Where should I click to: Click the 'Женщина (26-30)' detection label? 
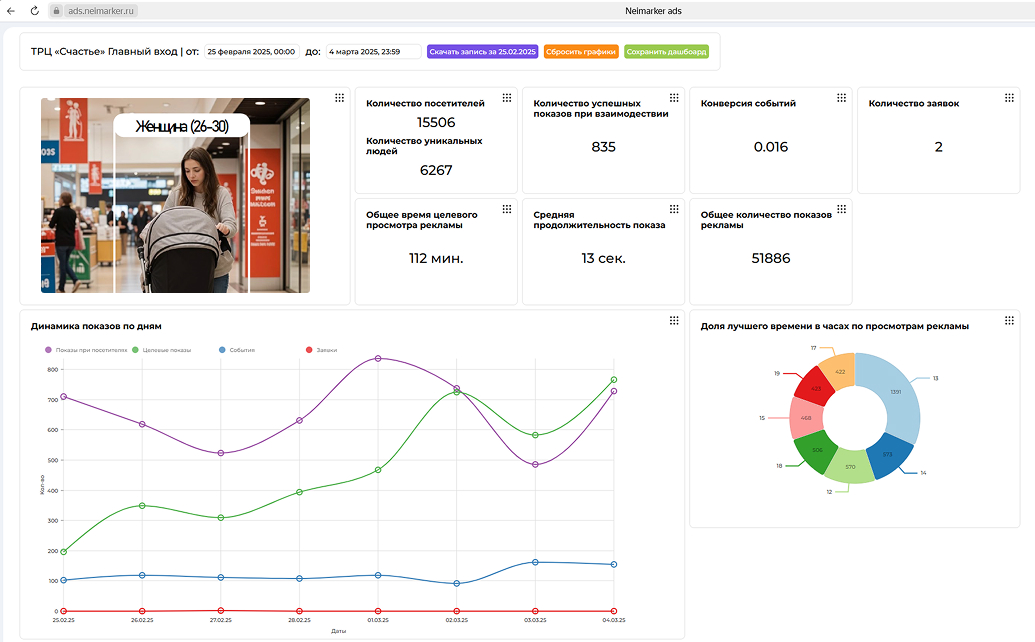[182, 126]
